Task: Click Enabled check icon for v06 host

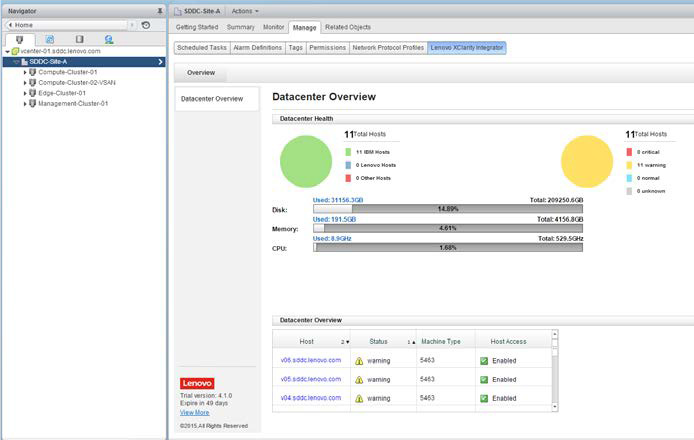Action: click(484, 361)
